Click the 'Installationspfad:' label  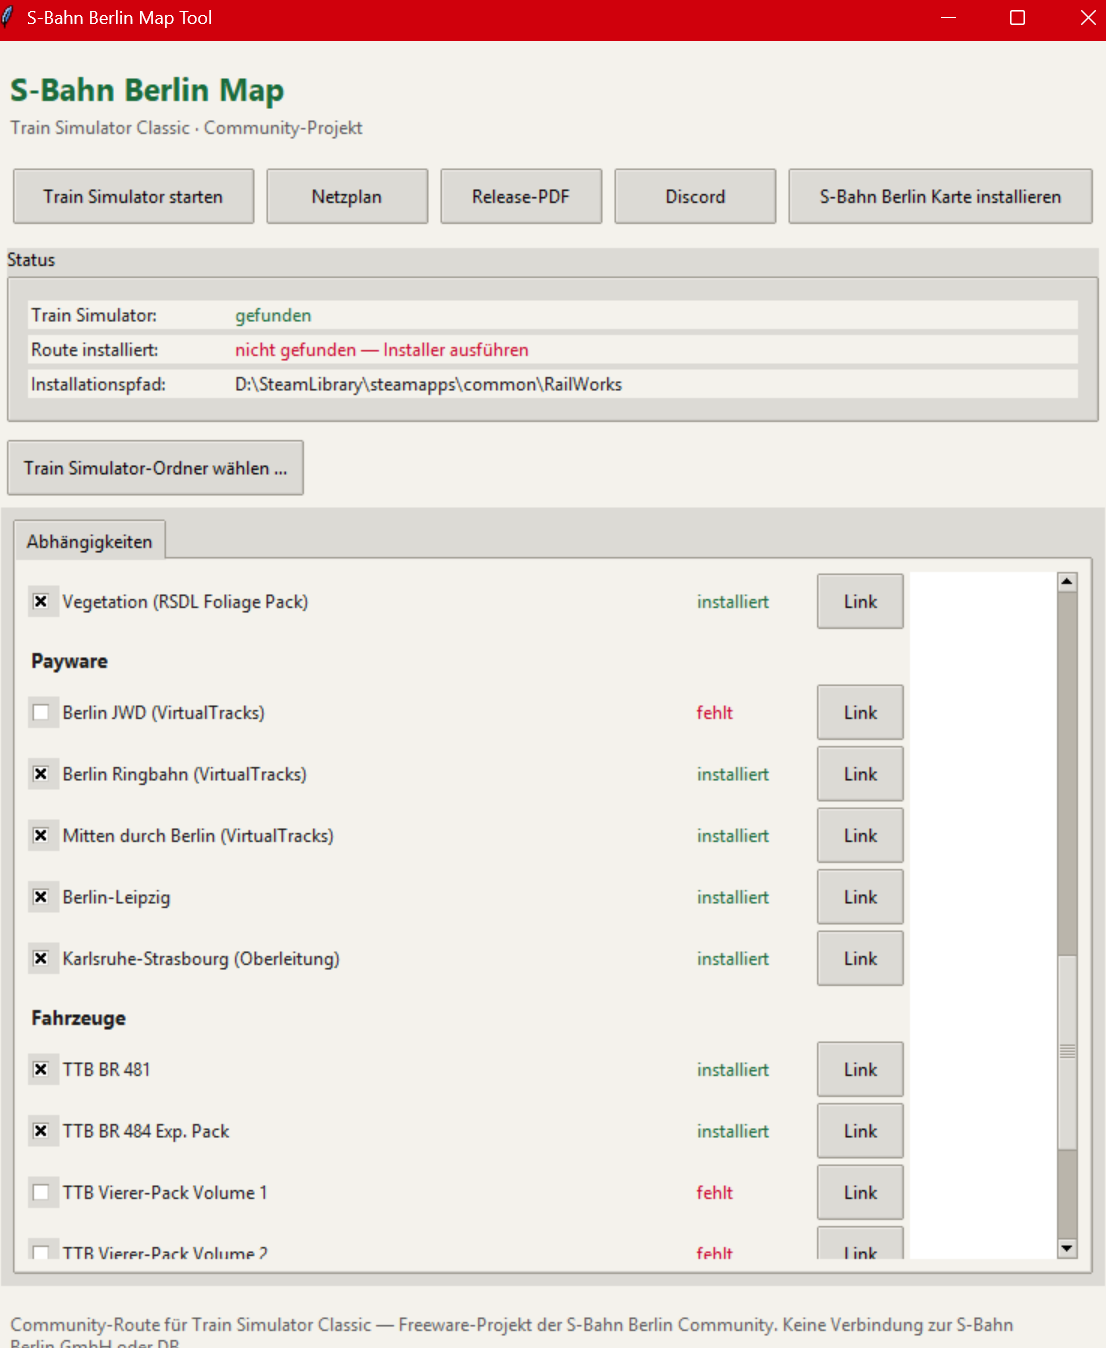(98, 384)
